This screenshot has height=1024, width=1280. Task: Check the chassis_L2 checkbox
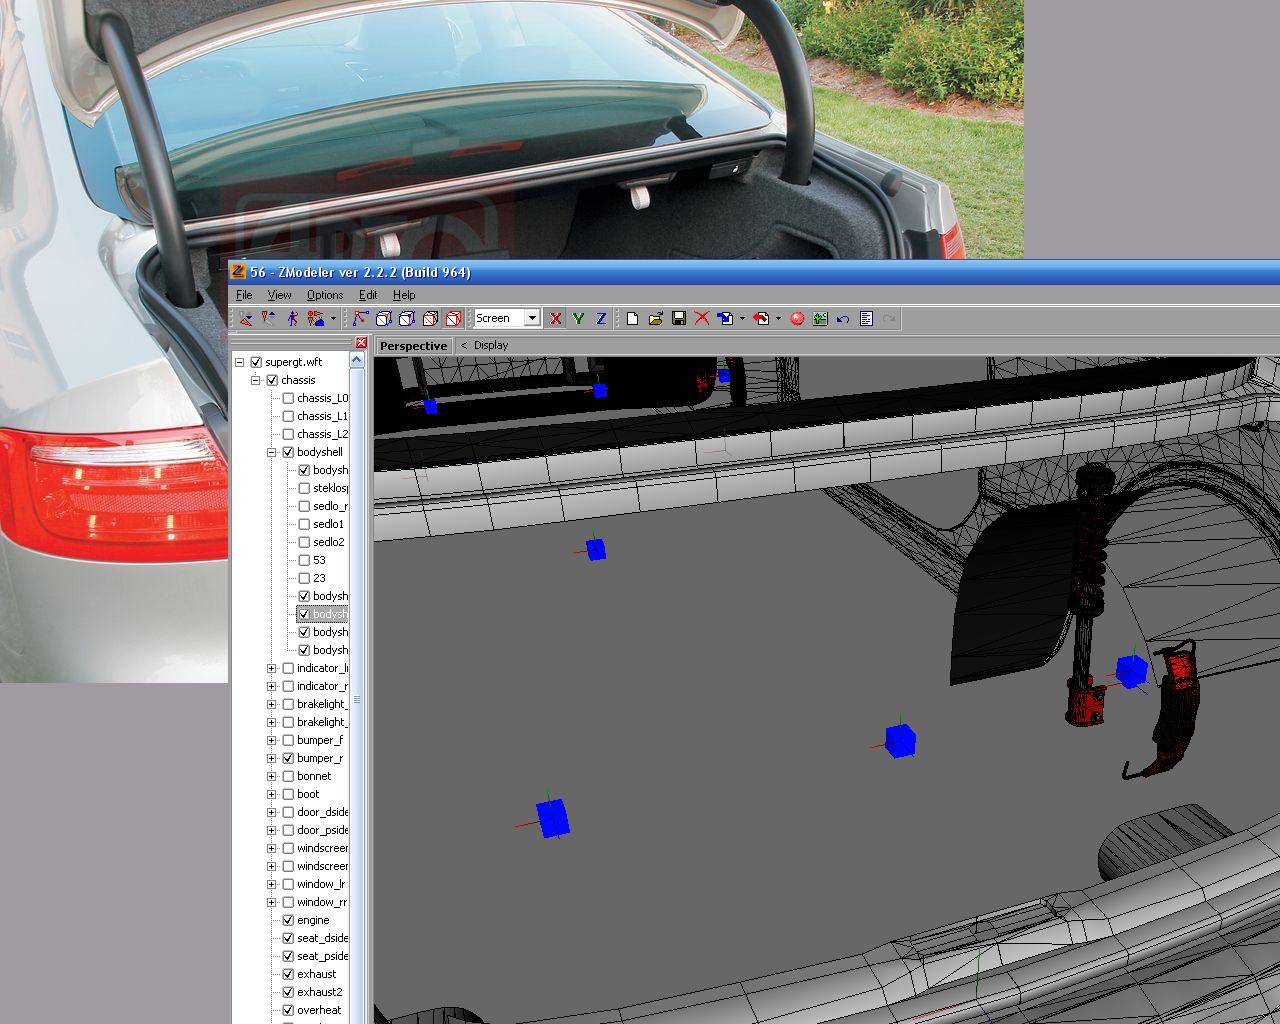(x=288, y=434)
